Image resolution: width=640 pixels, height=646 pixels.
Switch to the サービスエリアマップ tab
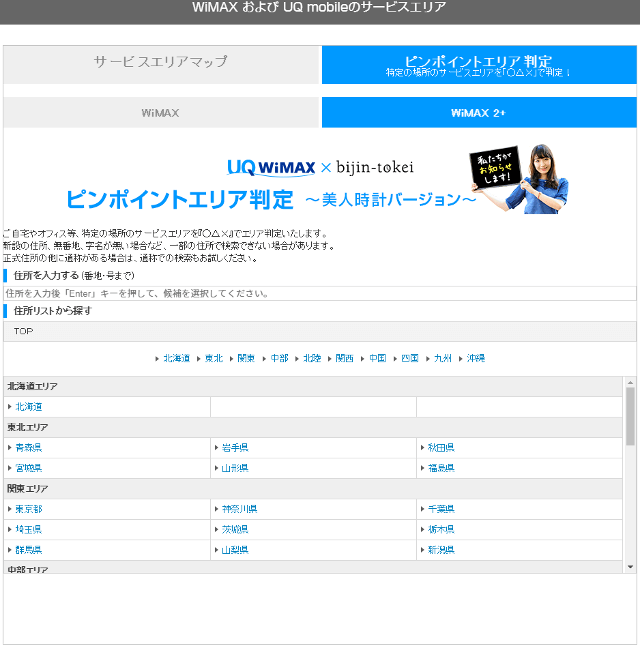click(162, 65)
